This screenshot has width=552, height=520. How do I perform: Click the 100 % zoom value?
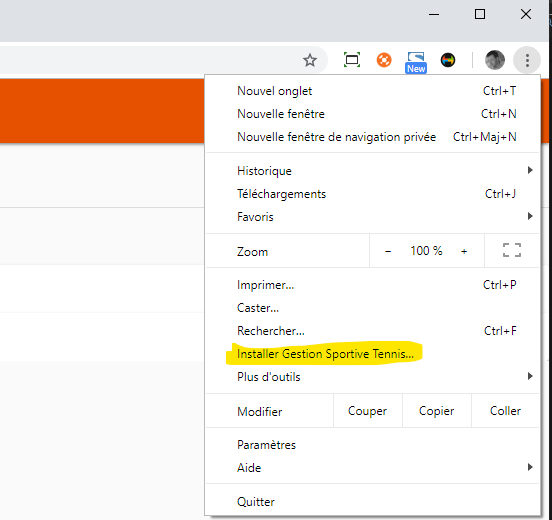pyautogui.click(x=426, y=251)
